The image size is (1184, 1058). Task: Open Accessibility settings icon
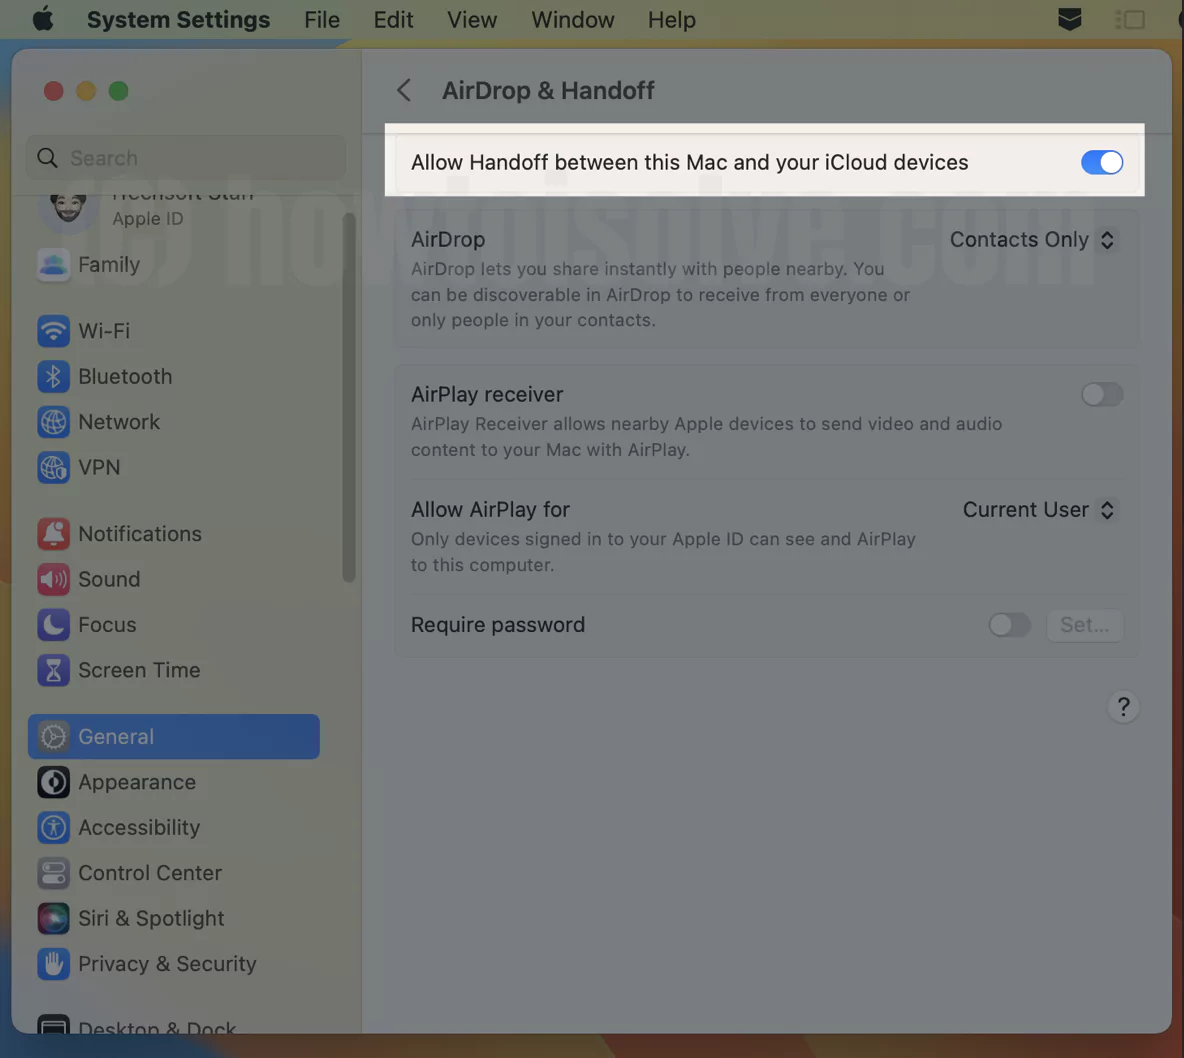(53, 828)
